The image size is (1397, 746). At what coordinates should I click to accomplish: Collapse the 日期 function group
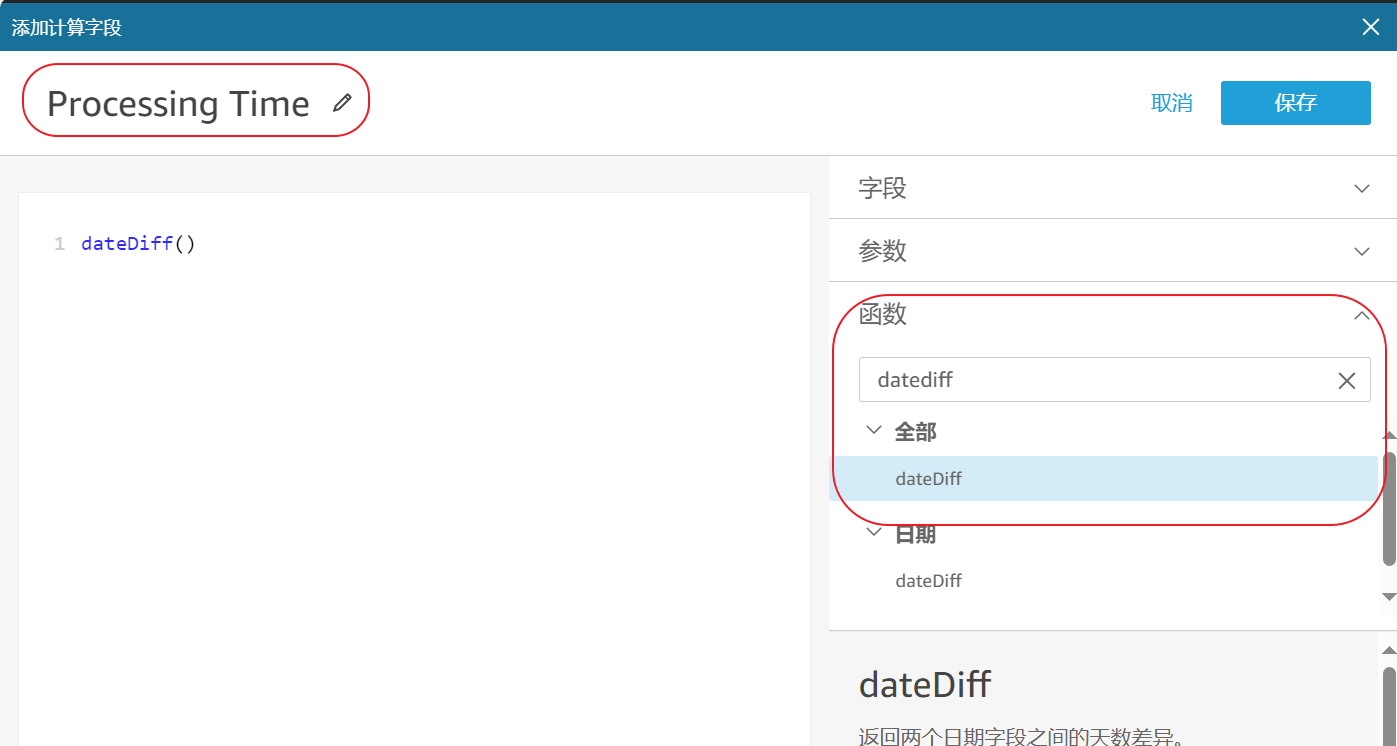click(874, 534)
